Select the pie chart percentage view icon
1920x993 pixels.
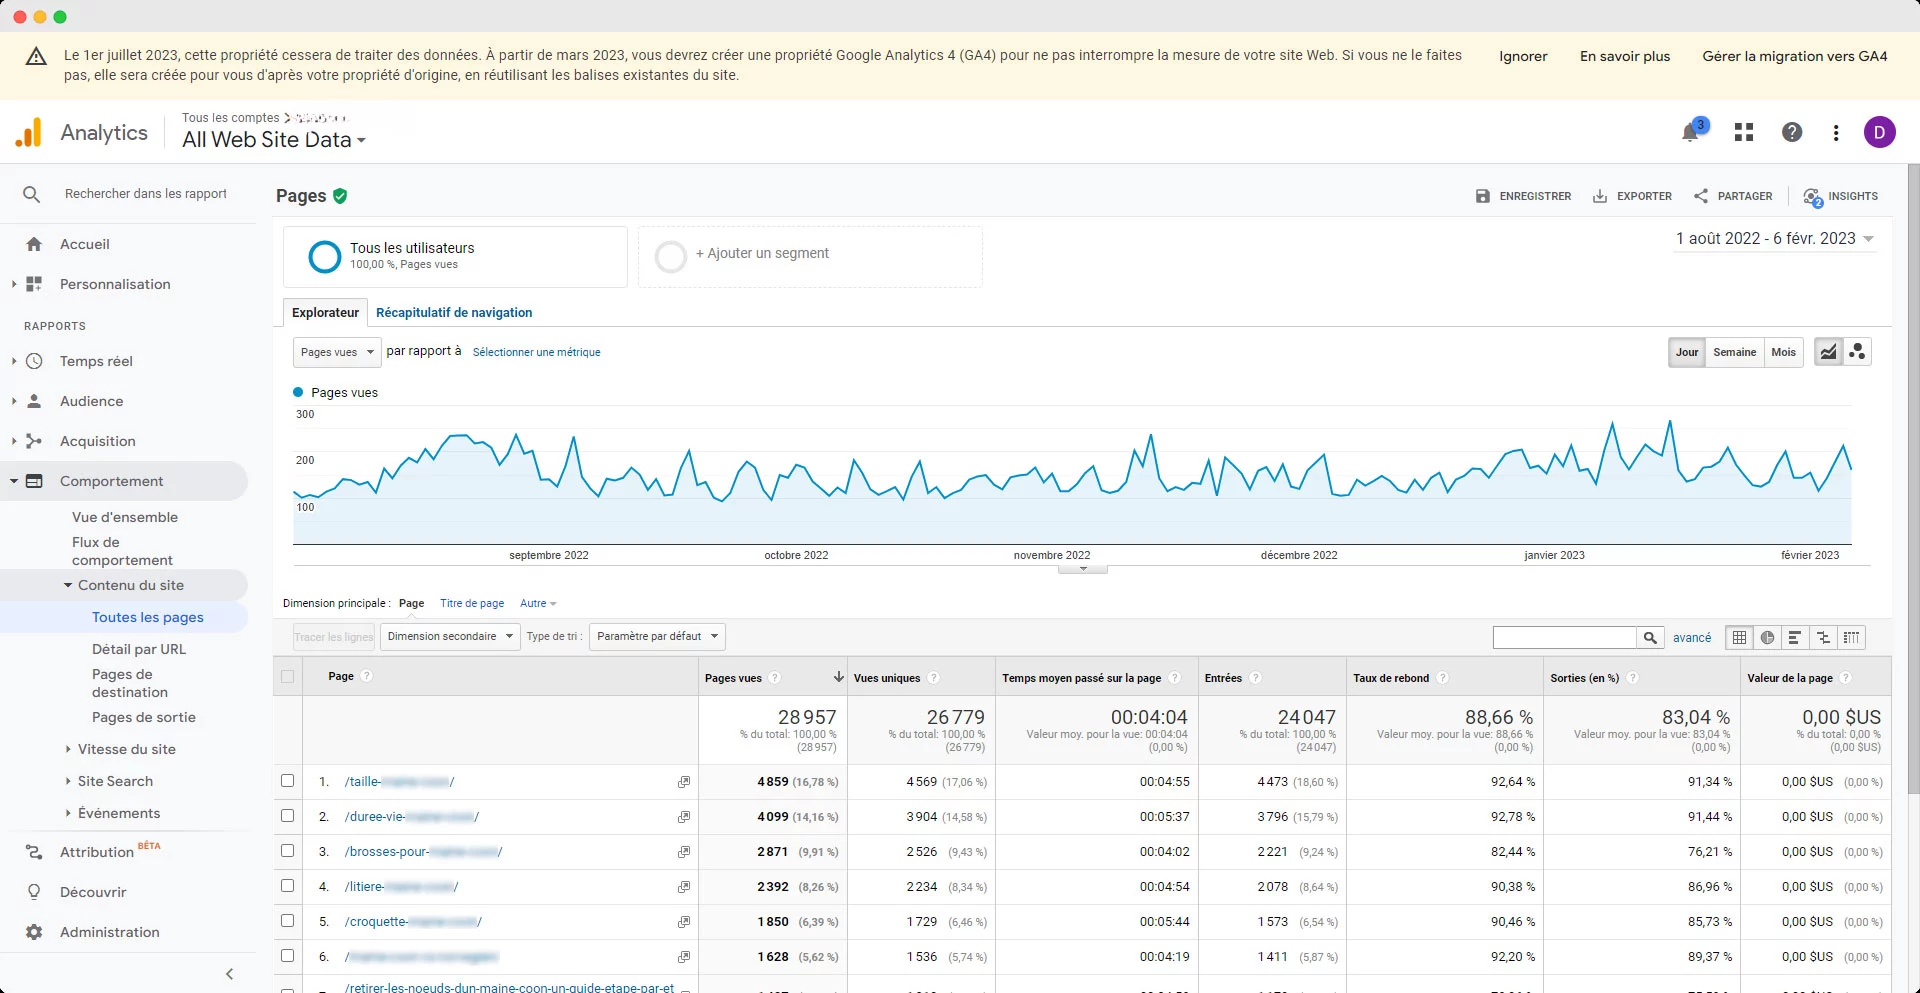[1768, 638]
